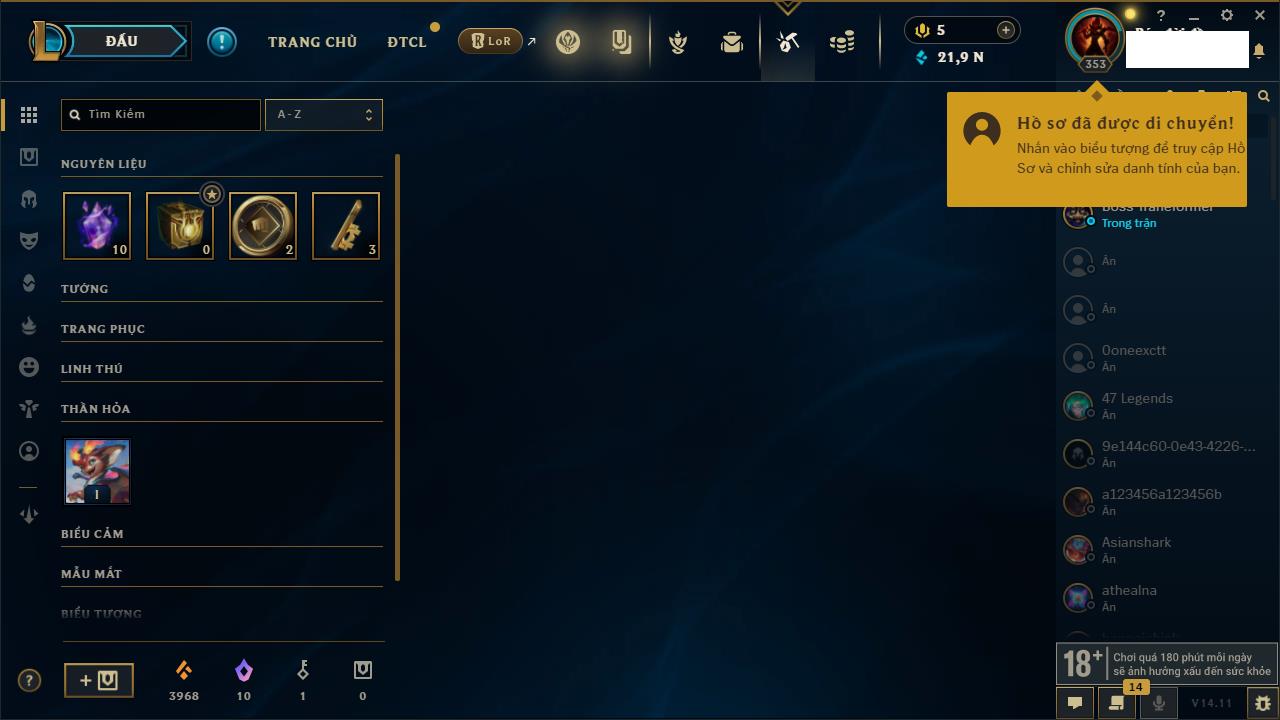
Task: Launch the LoR button
Action: pos(491,41)
